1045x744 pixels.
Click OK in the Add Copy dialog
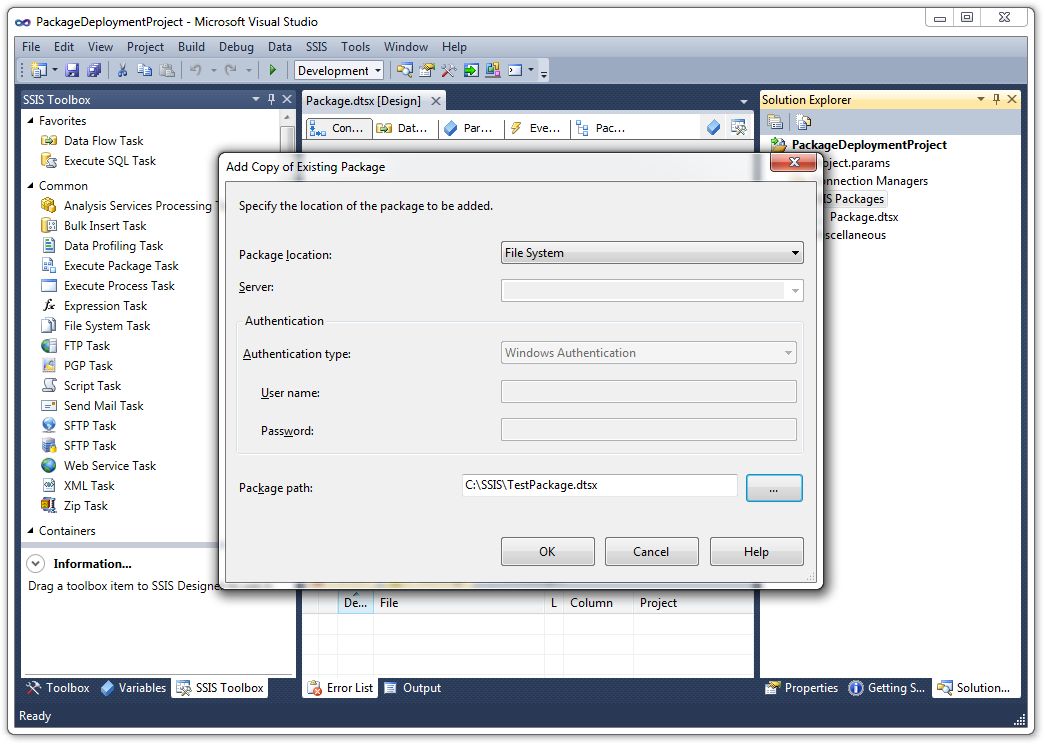[547, 551]
